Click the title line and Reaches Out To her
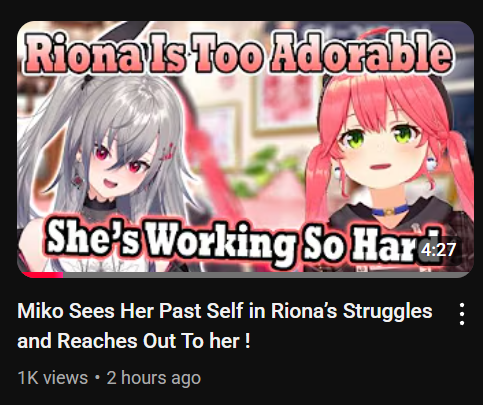 coord(134,341)
